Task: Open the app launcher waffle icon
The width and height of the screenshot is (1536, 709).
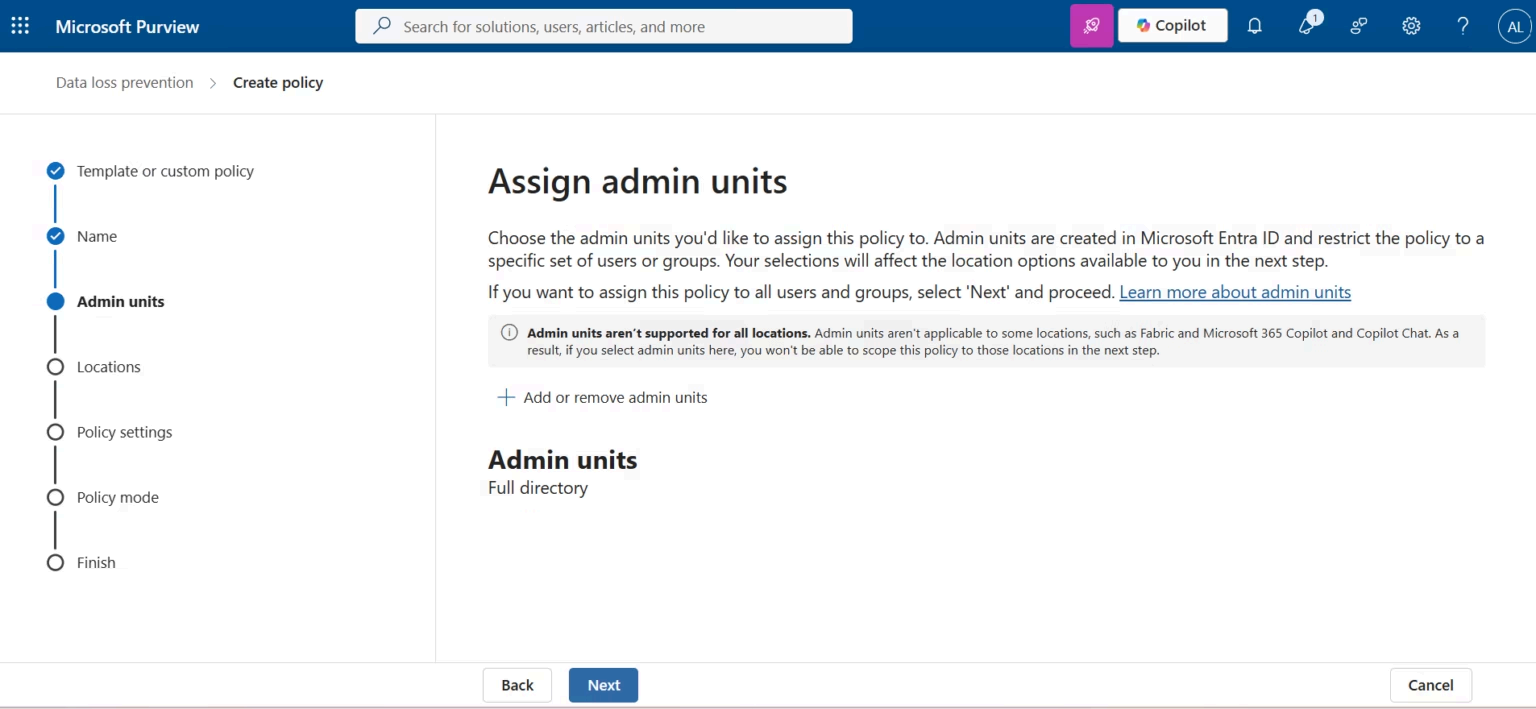Action: (20, 26)
